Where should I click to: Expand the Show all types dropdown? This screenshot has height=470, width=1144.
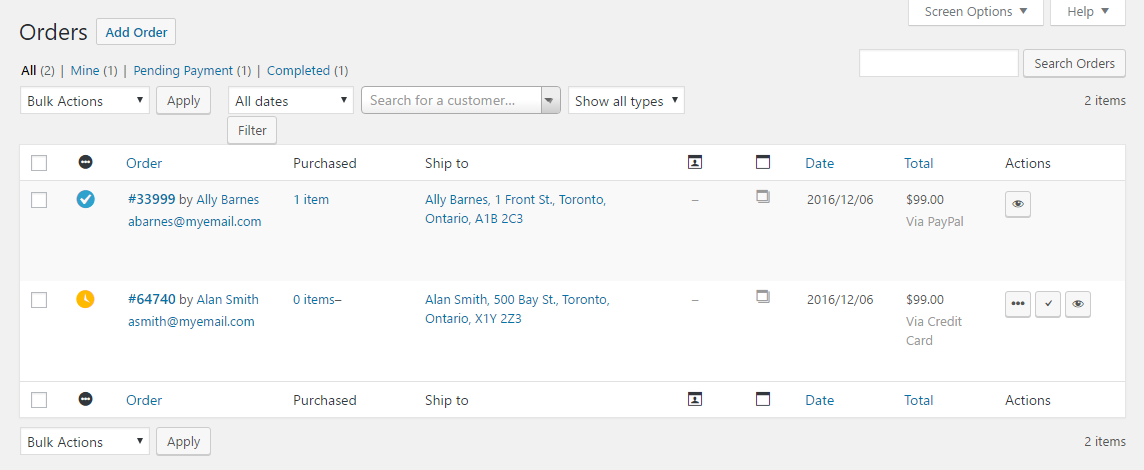(x=626, y=101)
